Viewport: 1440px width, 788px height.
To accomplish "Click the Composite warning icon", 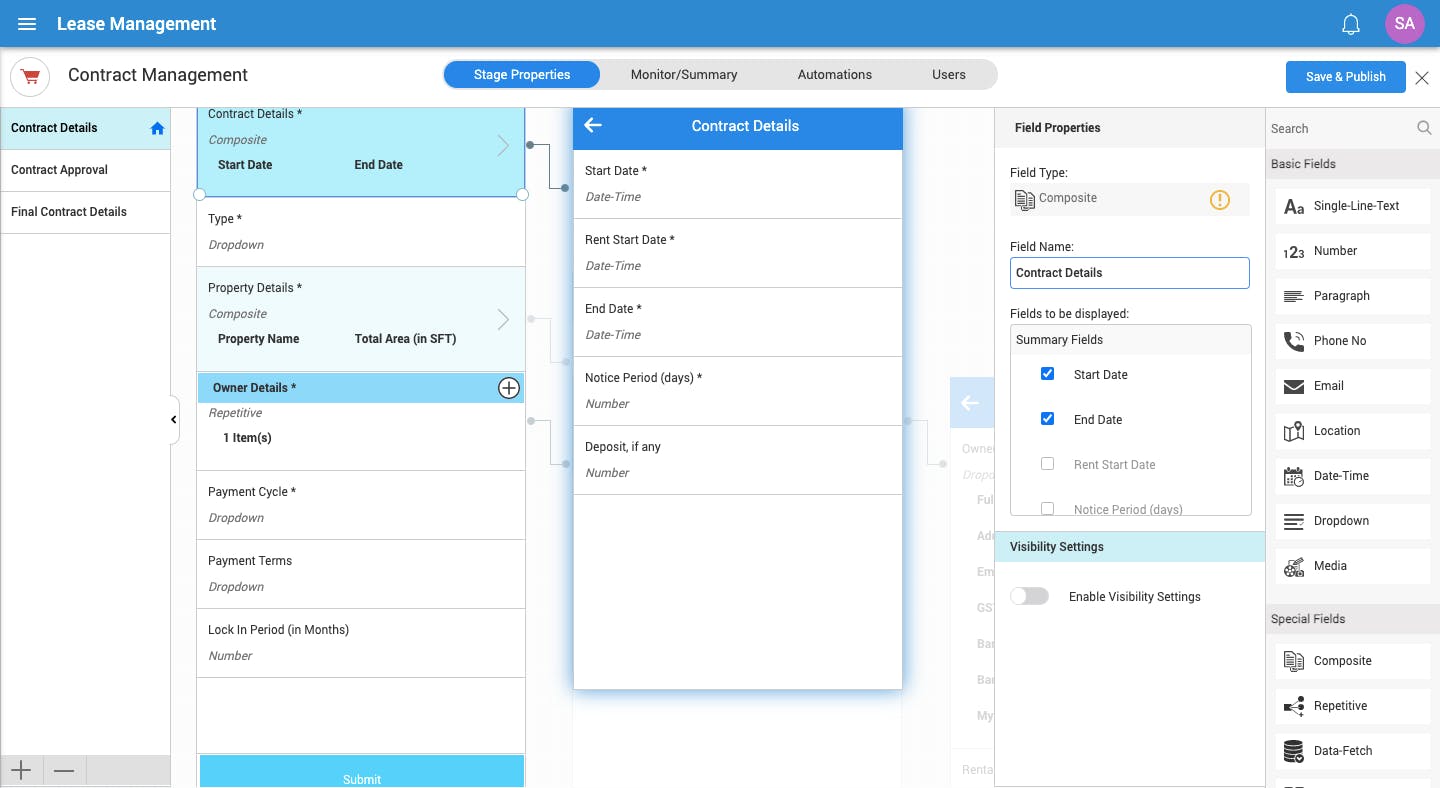I will [x=1220, y=199].
